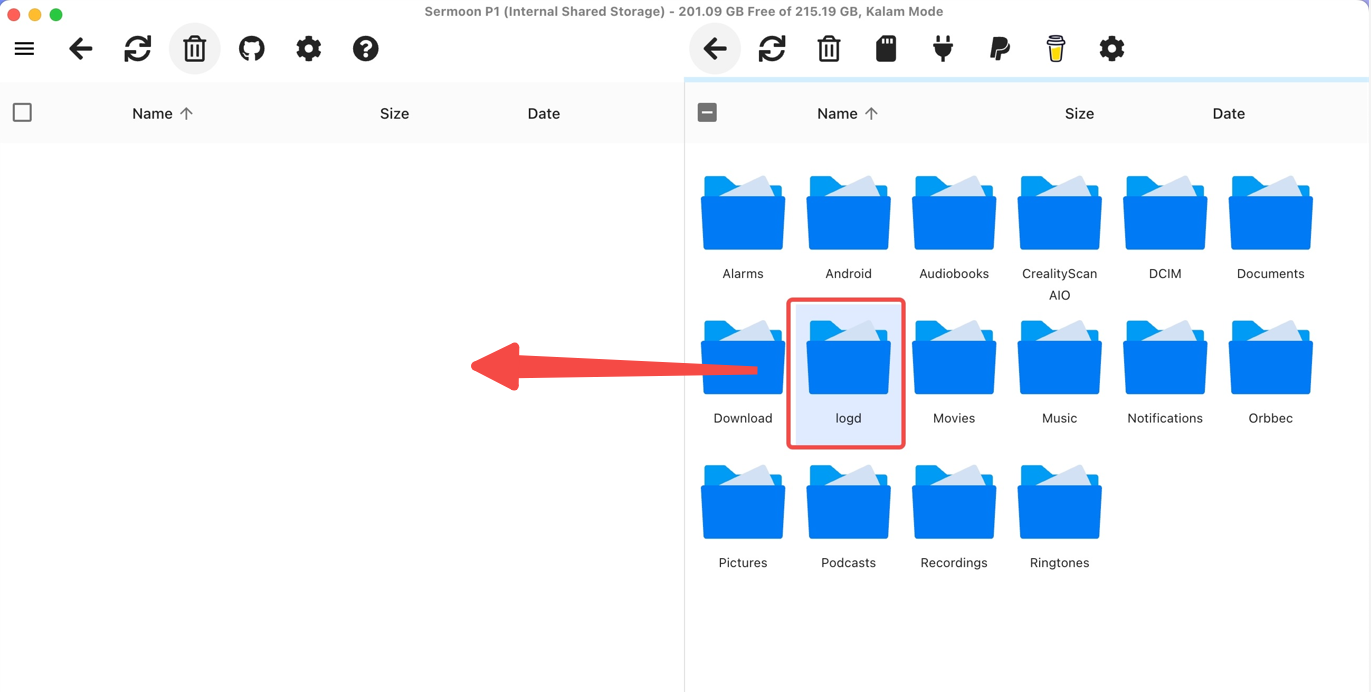The height and width of the screenshot is (692, 1371).
Task: Sort right pane by Size column
Action: click(x=1079, y=113)
